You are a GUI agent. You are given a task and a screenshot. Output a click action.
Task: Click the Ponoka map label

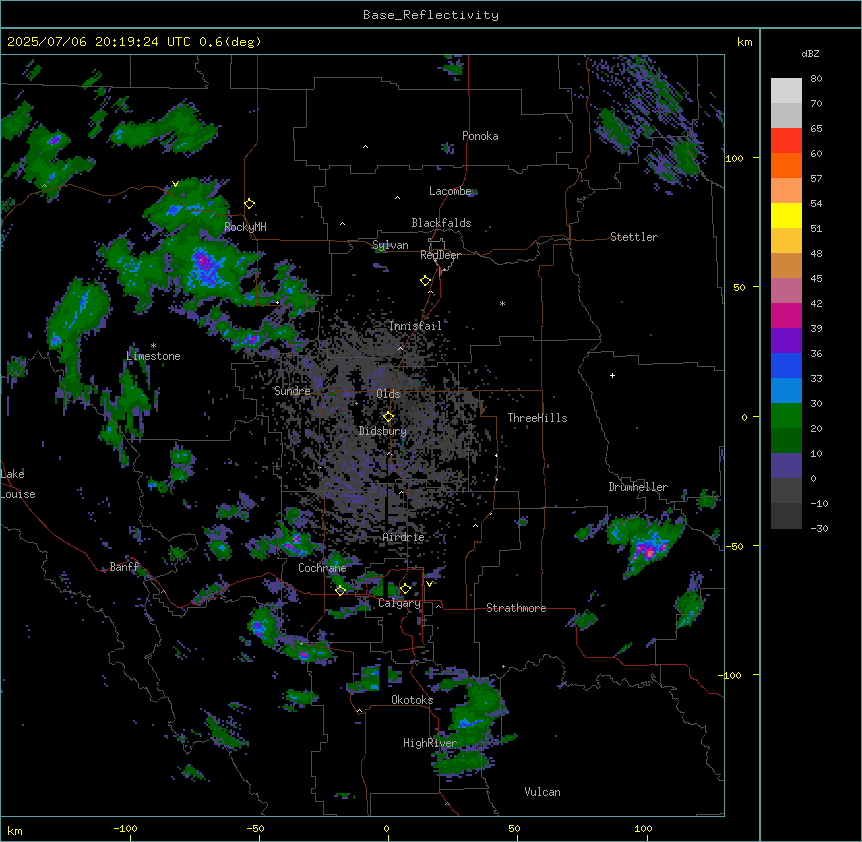(x=480, y=136)
